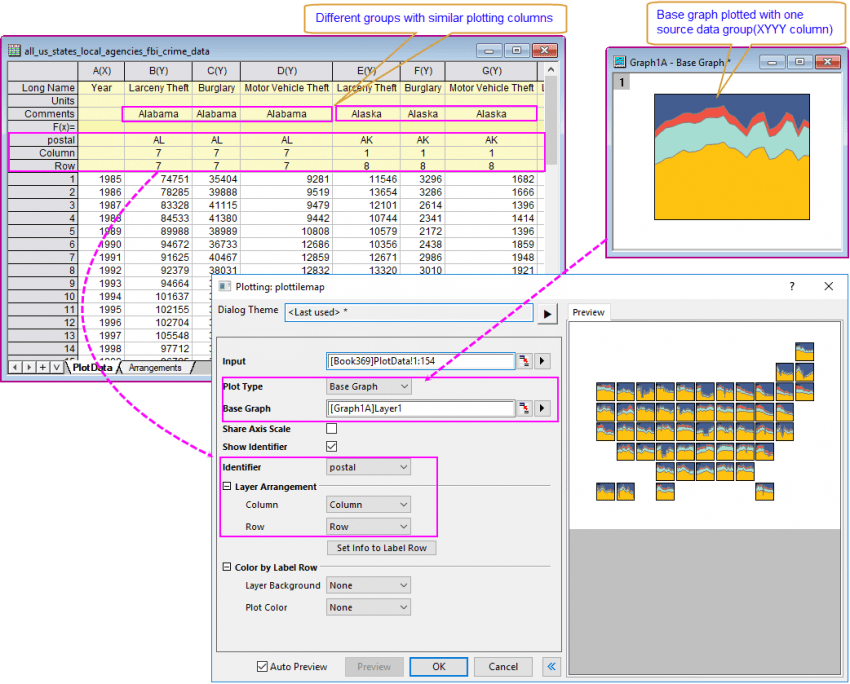Click the OK button
Viewport: 850px width, 684px height.
(x=439, y=667)
